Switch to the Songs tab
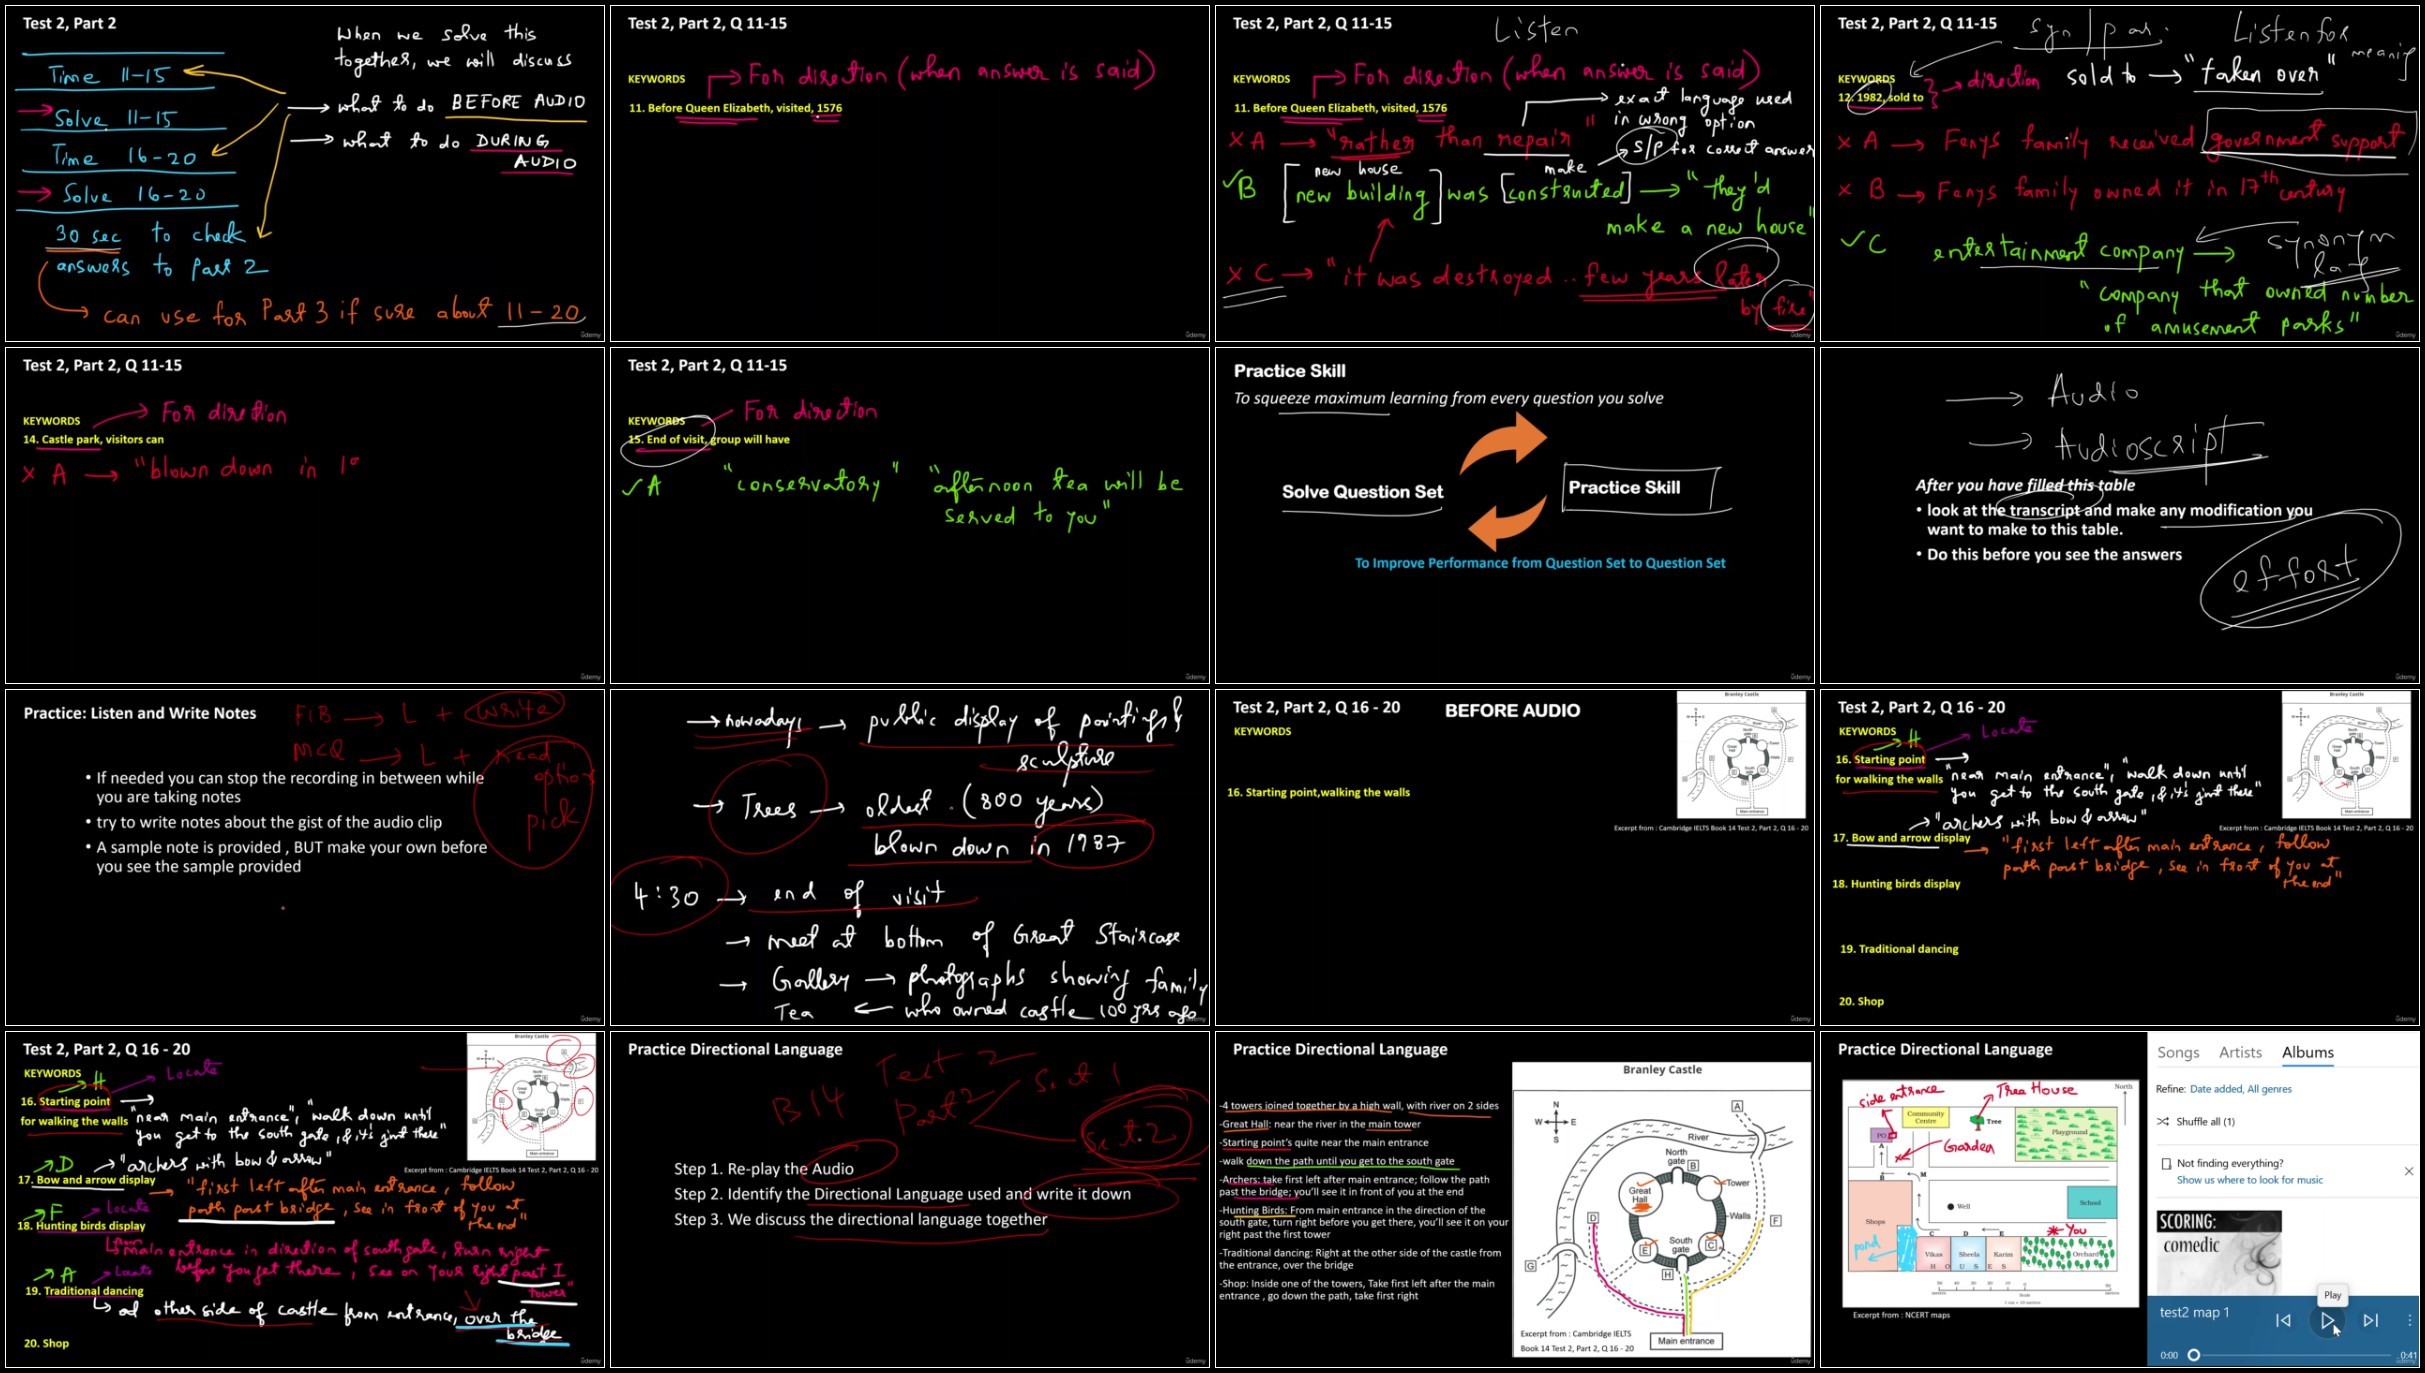2425x1373 pixels. (2178, 1052)
